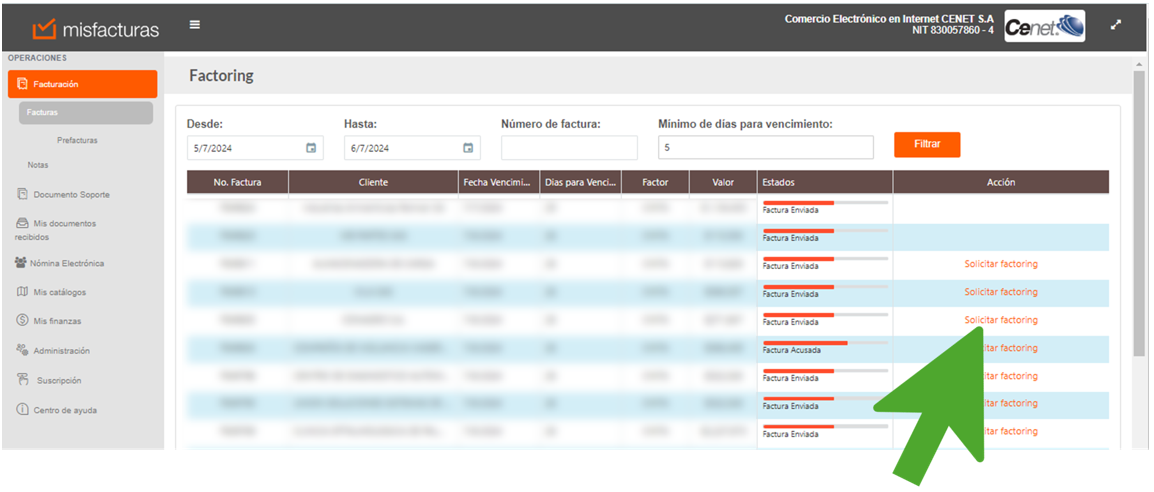Click the Mis finanzas dollar icon
The width and height of the screenshot is (1154, 492).
pos(22,321)
